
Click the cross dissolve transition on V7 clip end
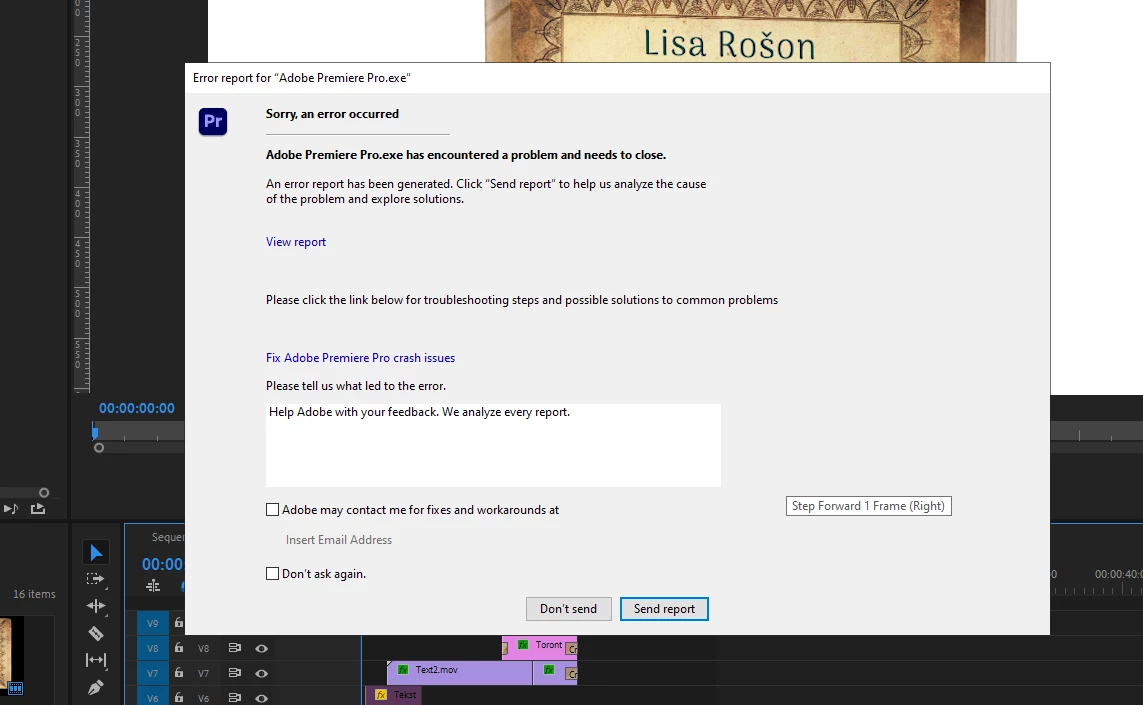[572, 674]
